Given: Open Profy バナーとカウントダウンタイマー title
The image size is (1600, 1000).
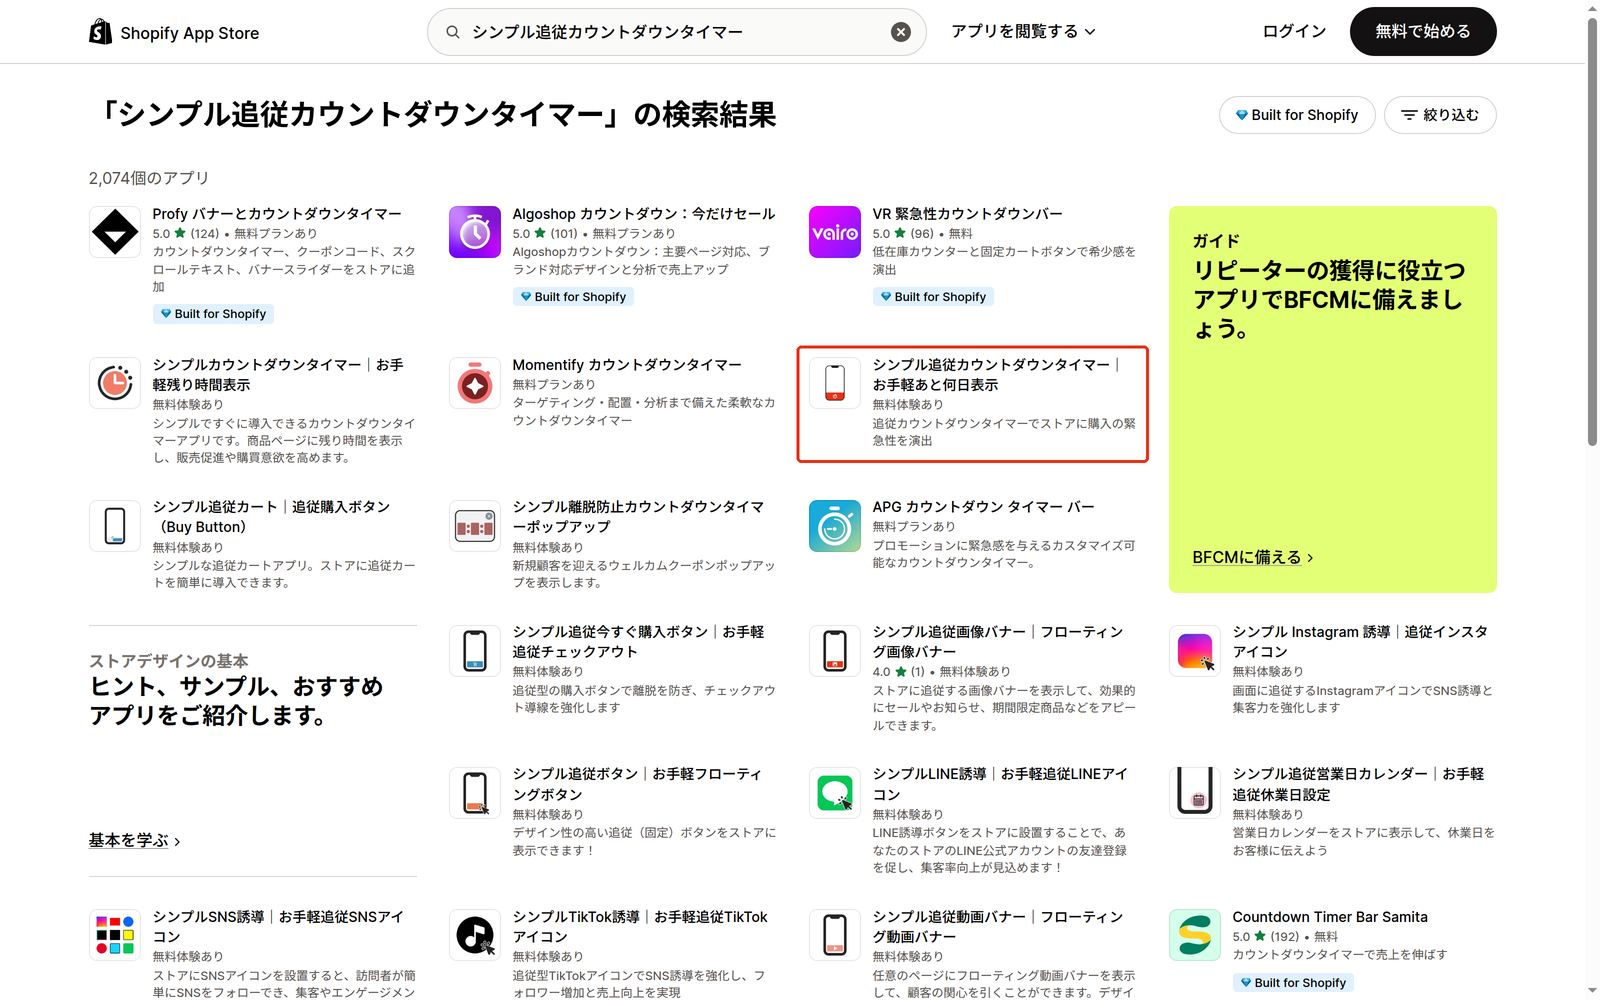Looking at the screenshot, I should [277, 214].
